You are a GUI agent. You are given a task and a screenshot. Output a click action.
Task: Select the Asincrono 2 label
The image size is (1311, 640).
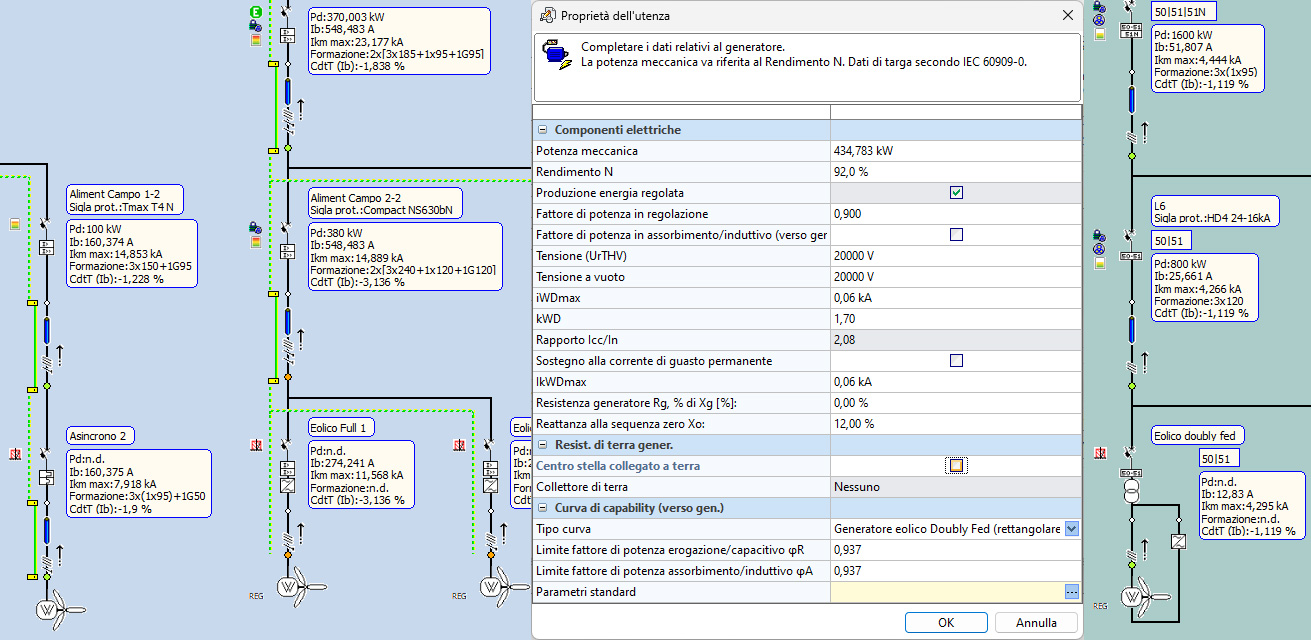point(100,436)
